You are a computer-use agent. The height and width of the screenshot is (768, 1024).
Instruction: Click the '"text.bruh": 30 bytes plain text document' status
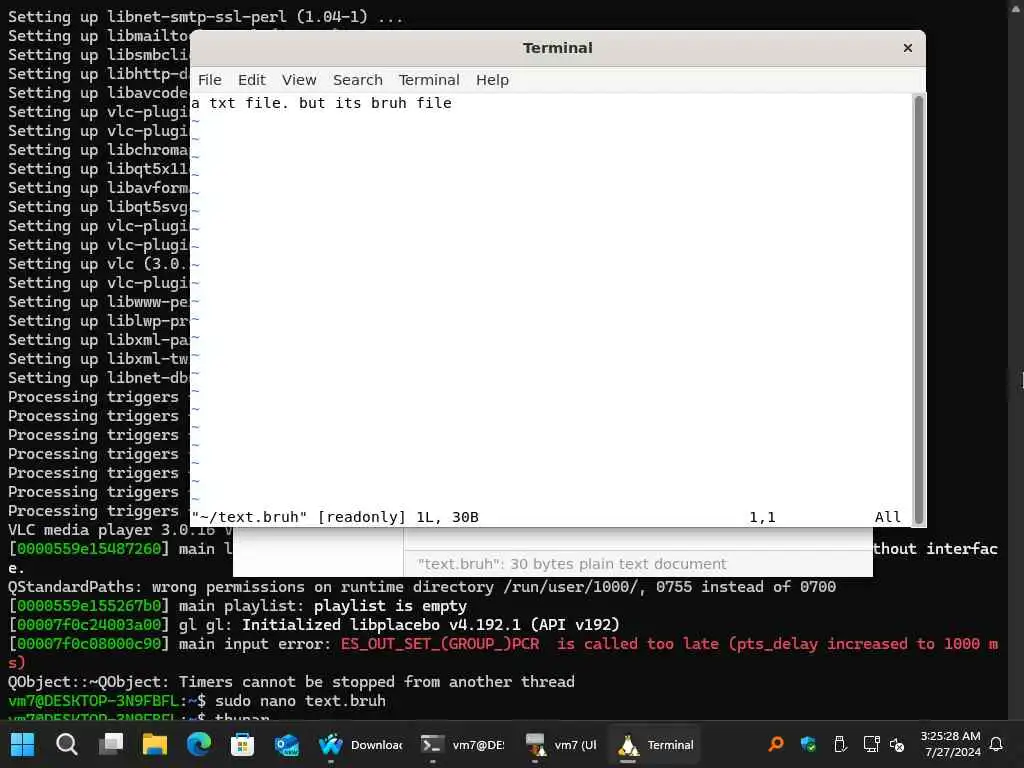571,564
